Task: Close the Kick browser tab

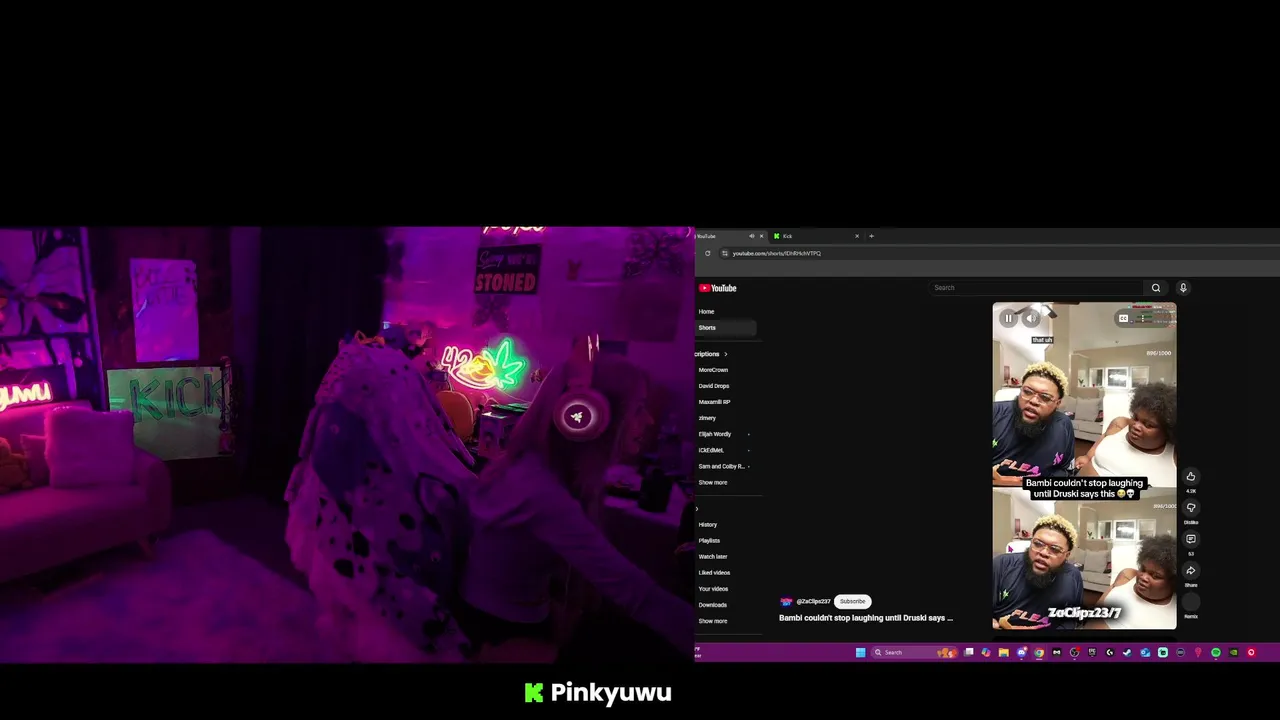Action: point(857,236)
